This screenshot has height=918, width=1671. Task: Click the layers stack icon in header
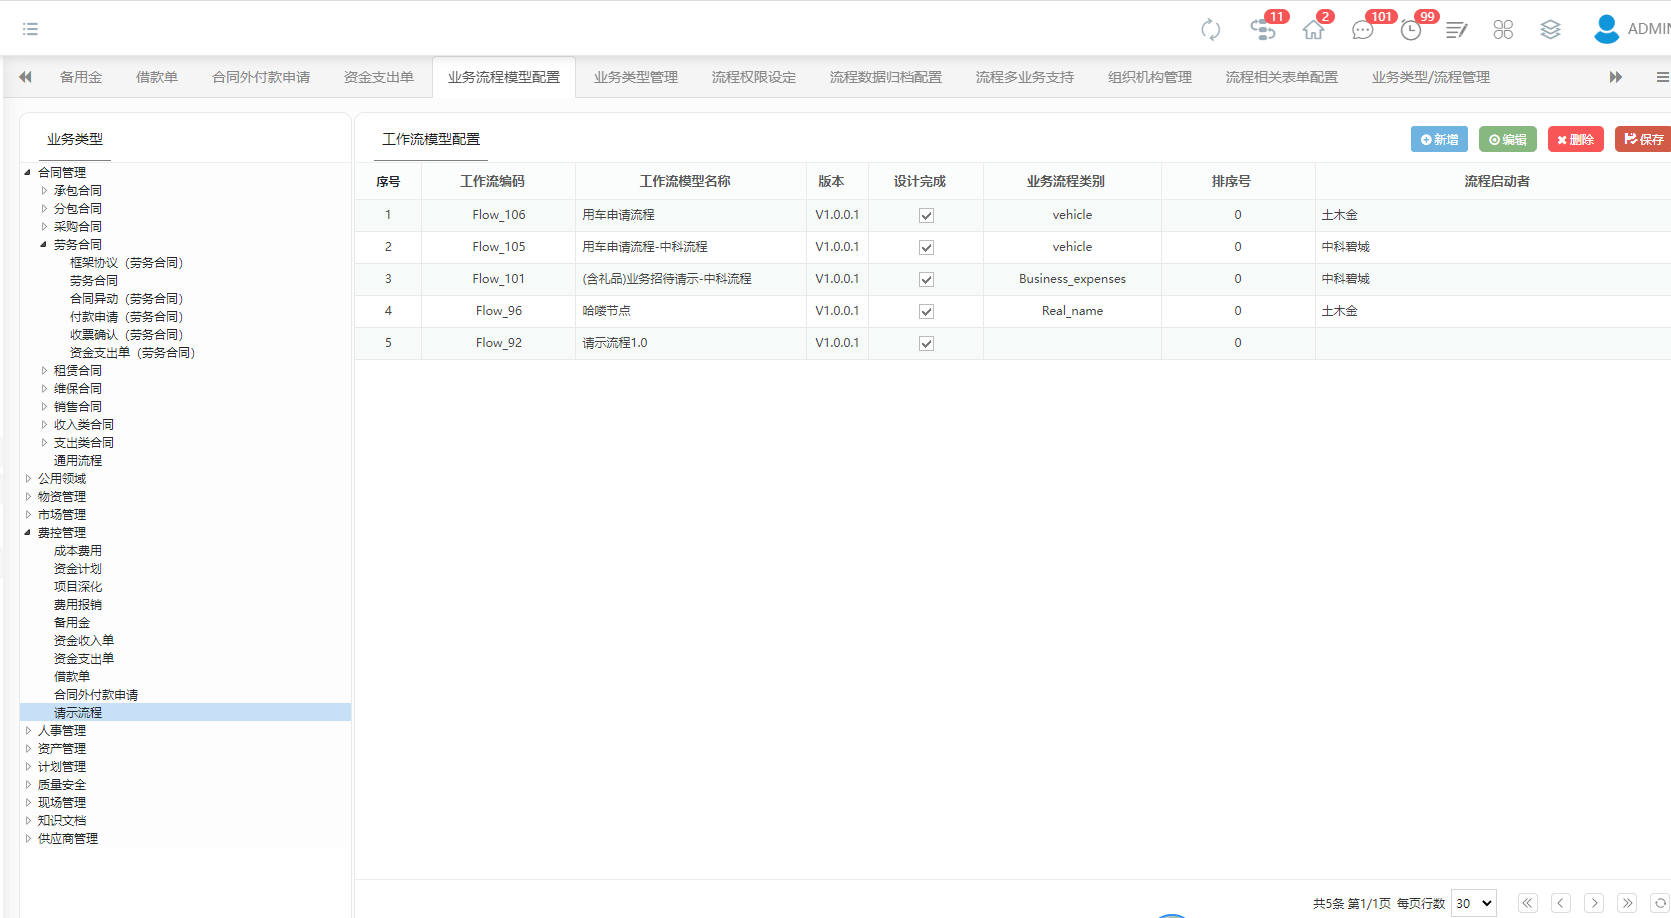(x=1550, y=30)
